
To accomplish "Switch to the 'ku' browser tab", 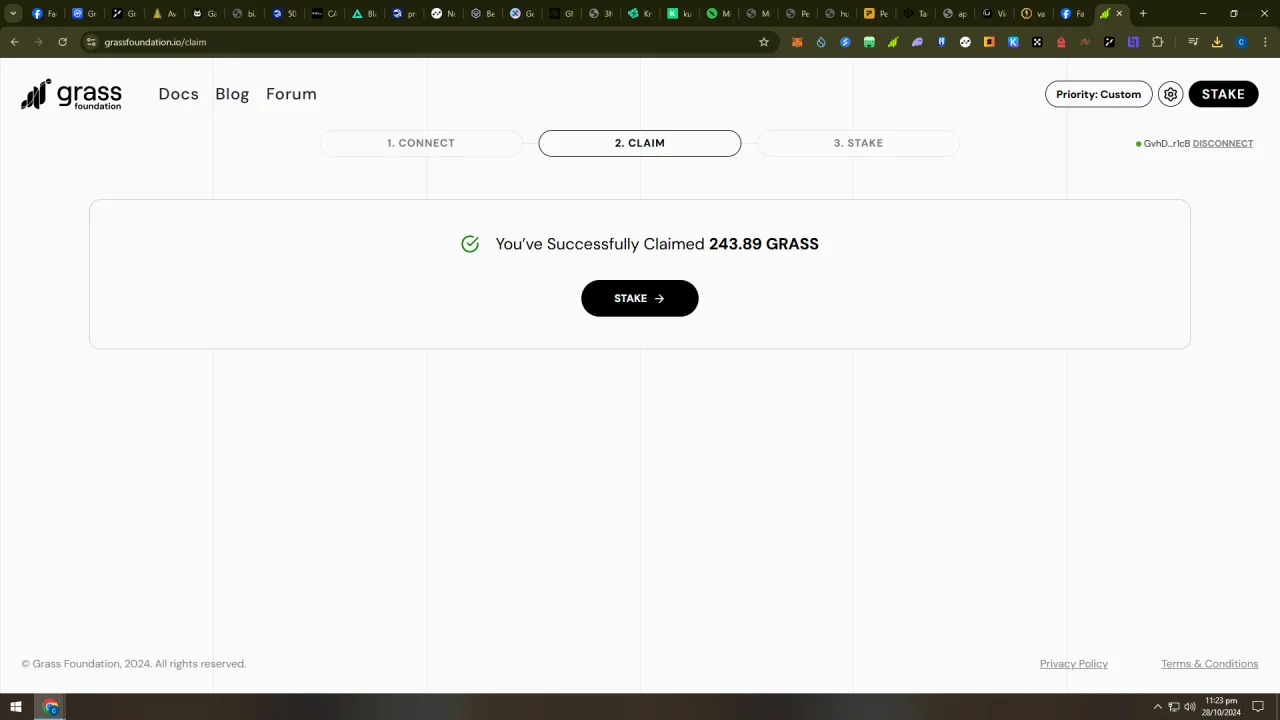I will 680,14.
